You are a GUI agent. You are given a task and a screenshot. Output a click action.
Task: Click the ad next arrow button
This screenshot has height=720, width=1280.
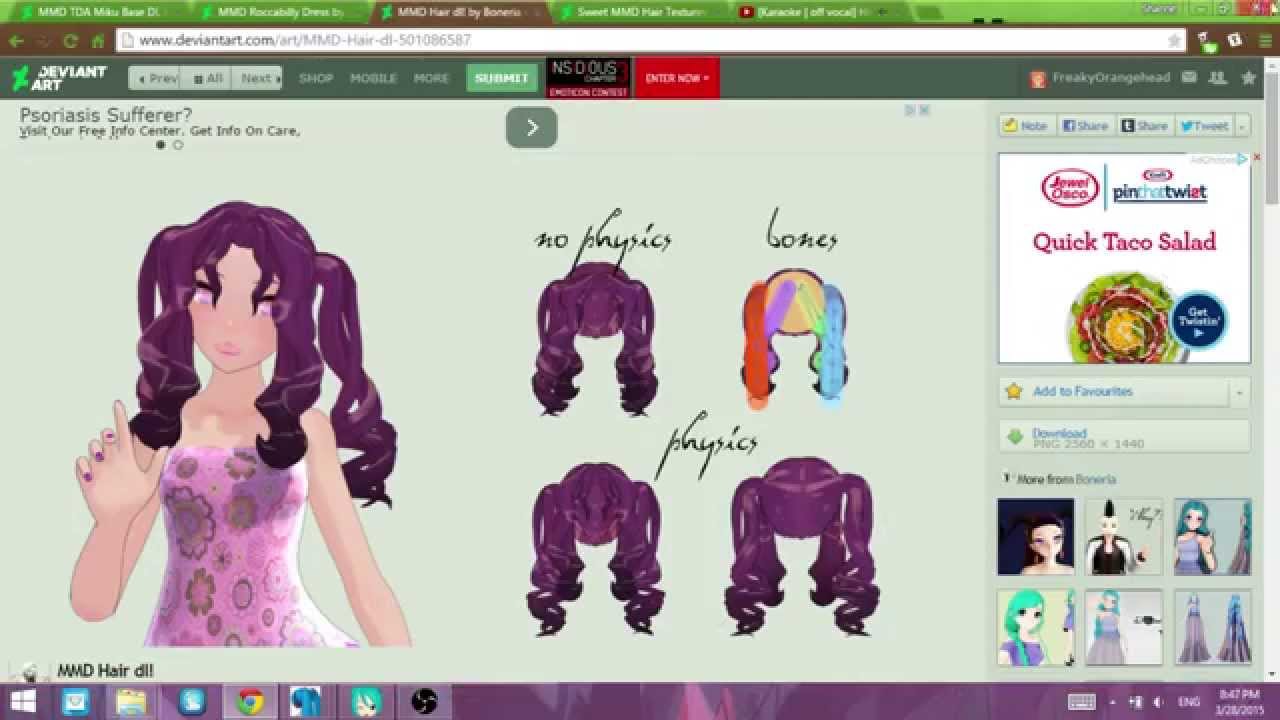pos(532,127)
